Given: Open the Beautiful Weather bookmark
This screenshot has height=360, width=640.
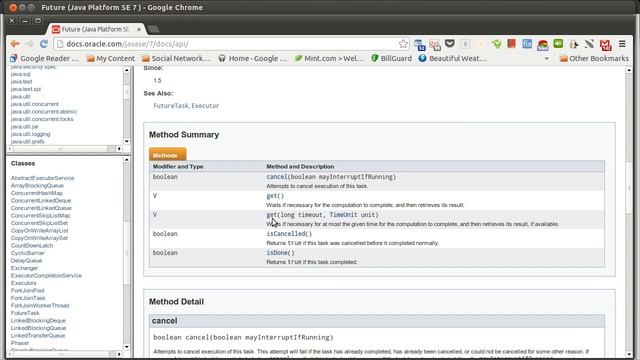Looking at the screenshot, I should click(453, 58).
